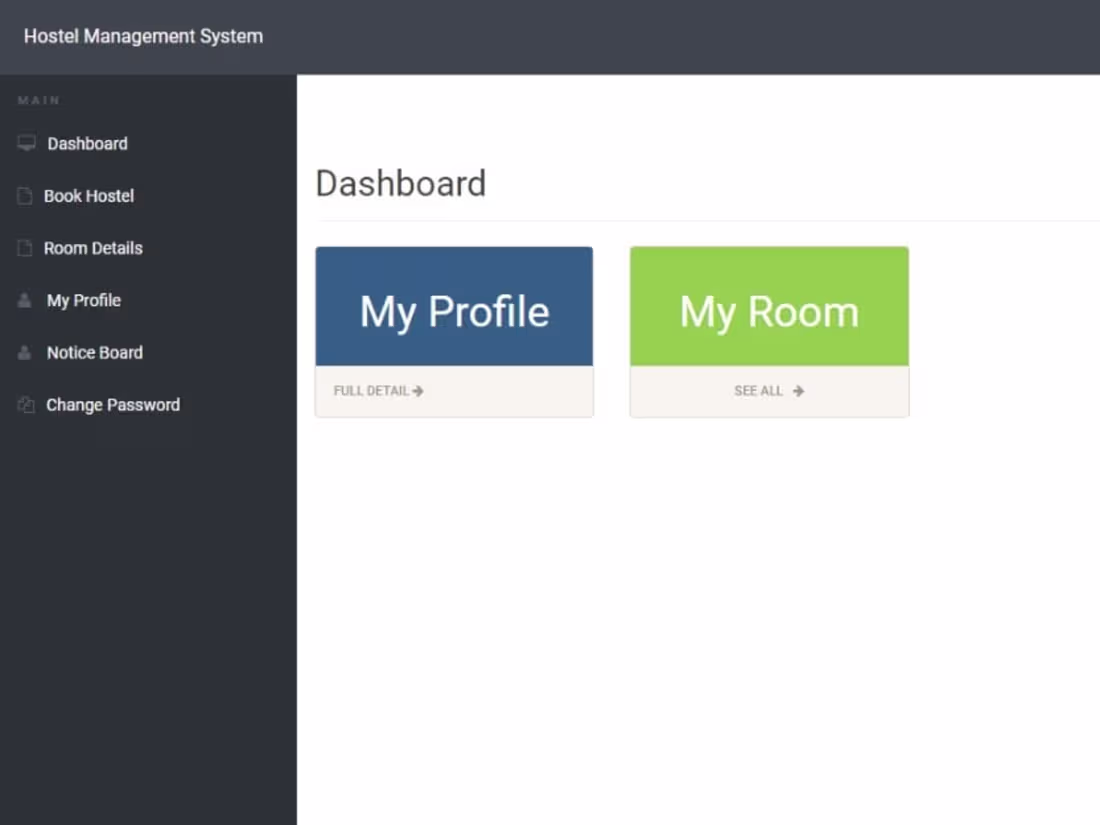This screenshot has height=825, width=1100.
Task: Click the Dashboard monitor icon in sidebar
Action: pos(27,143)
